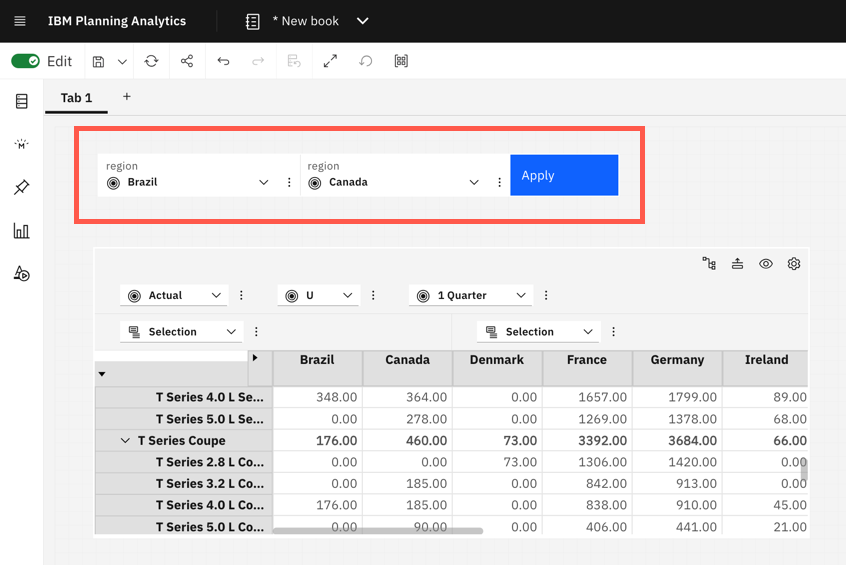This screenshot has width=846, height=565.
Task: Select the T Series 2.8 L Co... row
Action: click(x=184, y=462)
